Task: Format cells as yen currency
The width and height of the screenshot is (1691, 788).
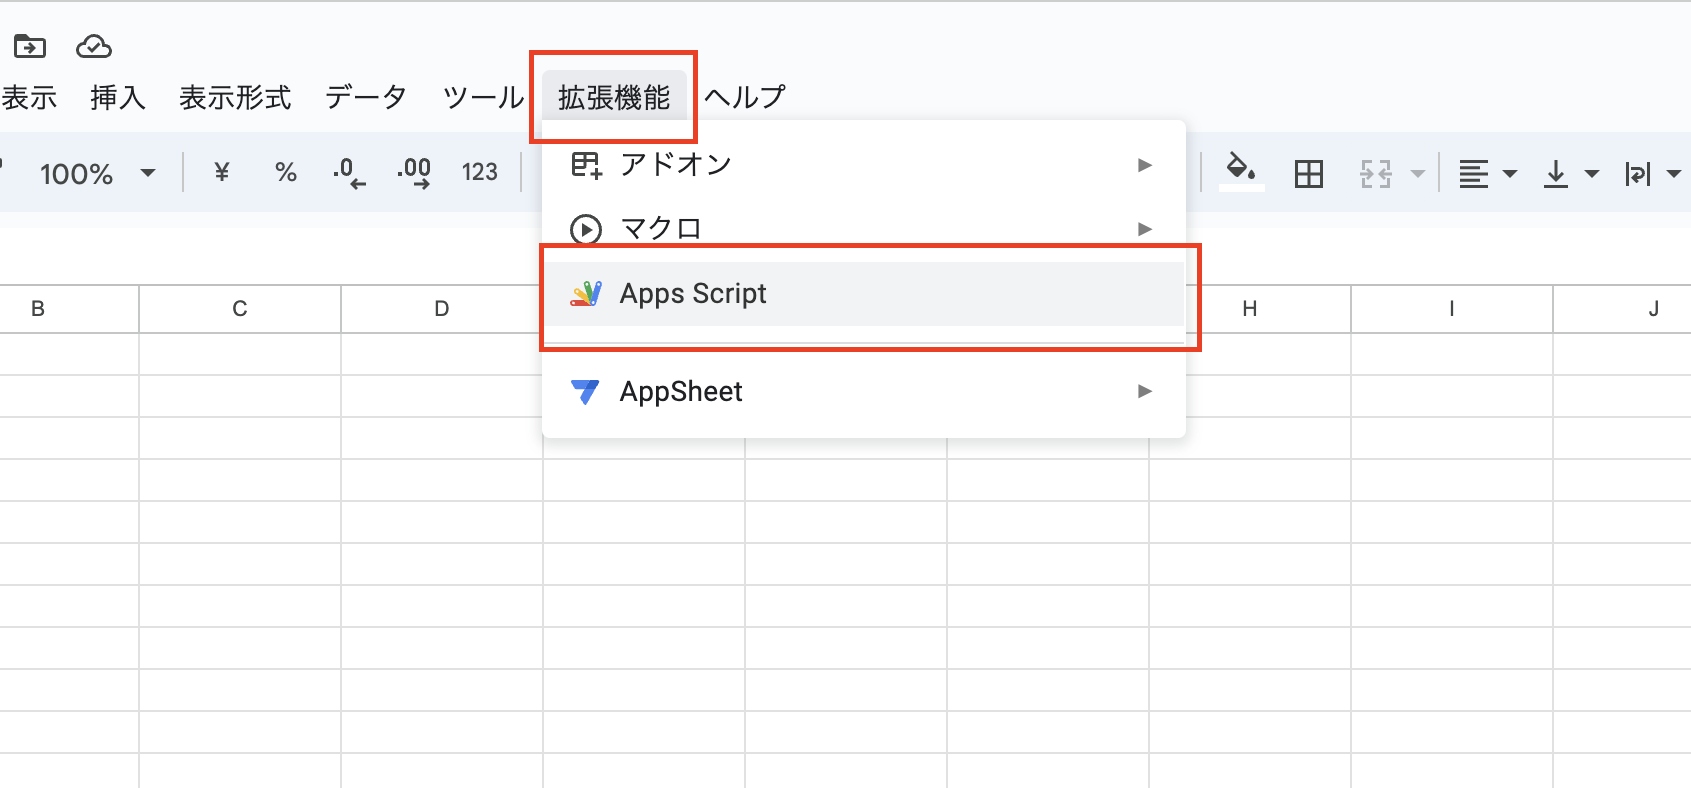Action: [x=222, y=173]
